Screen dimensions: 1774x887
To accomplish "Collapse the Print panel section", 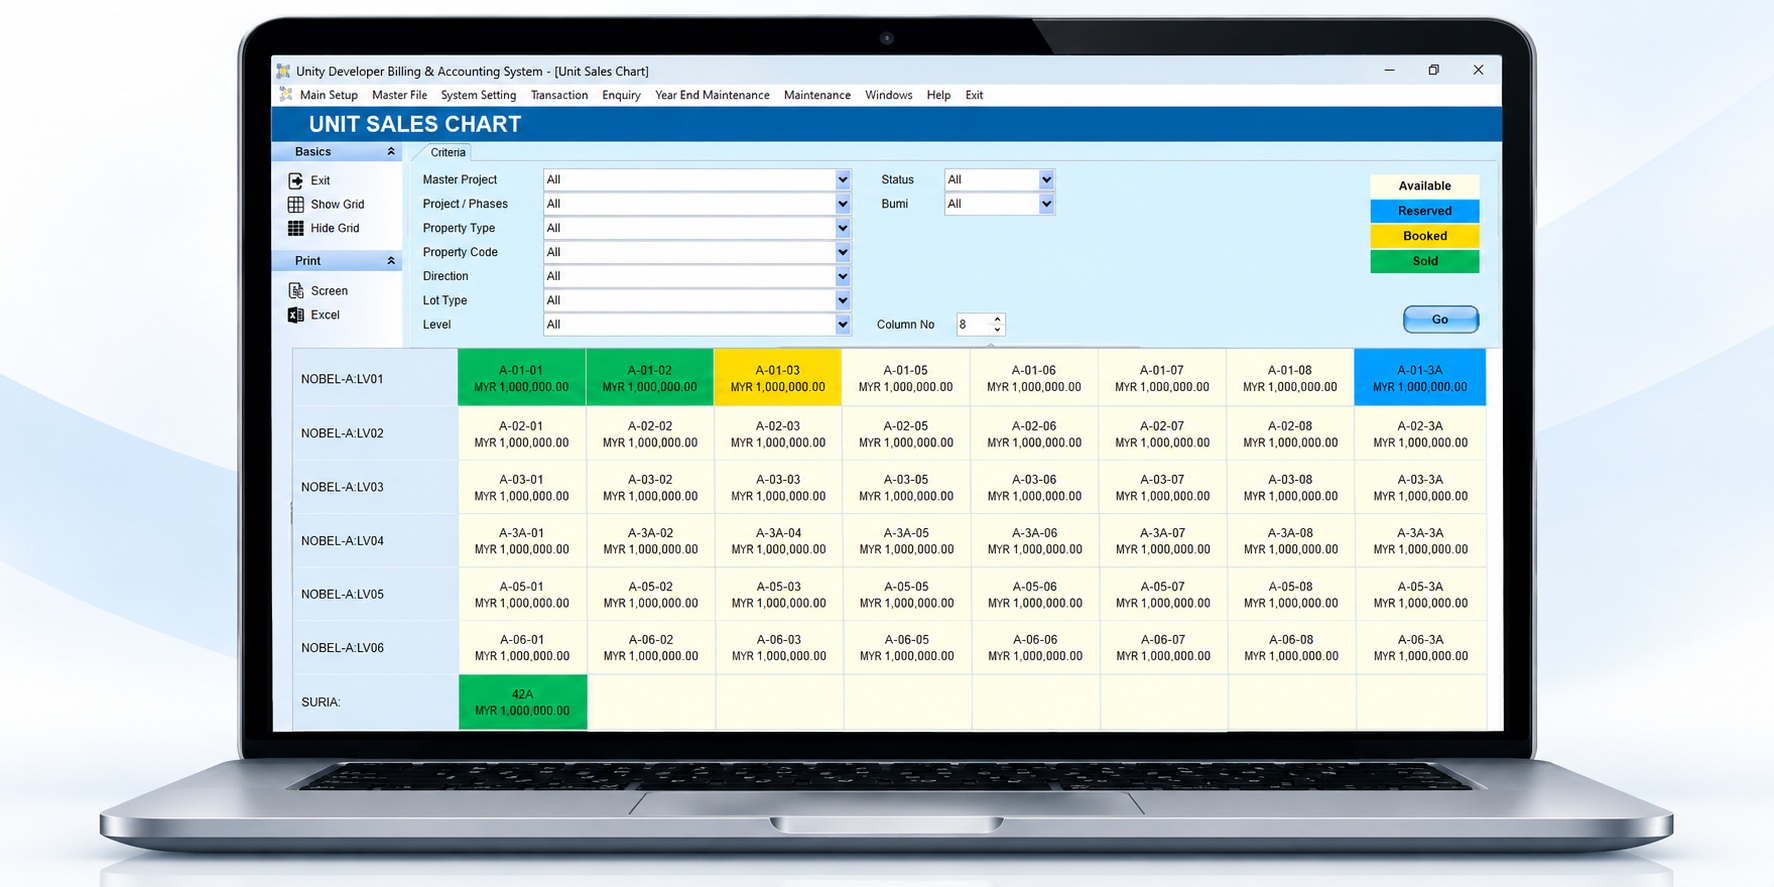I will [391, 261].
